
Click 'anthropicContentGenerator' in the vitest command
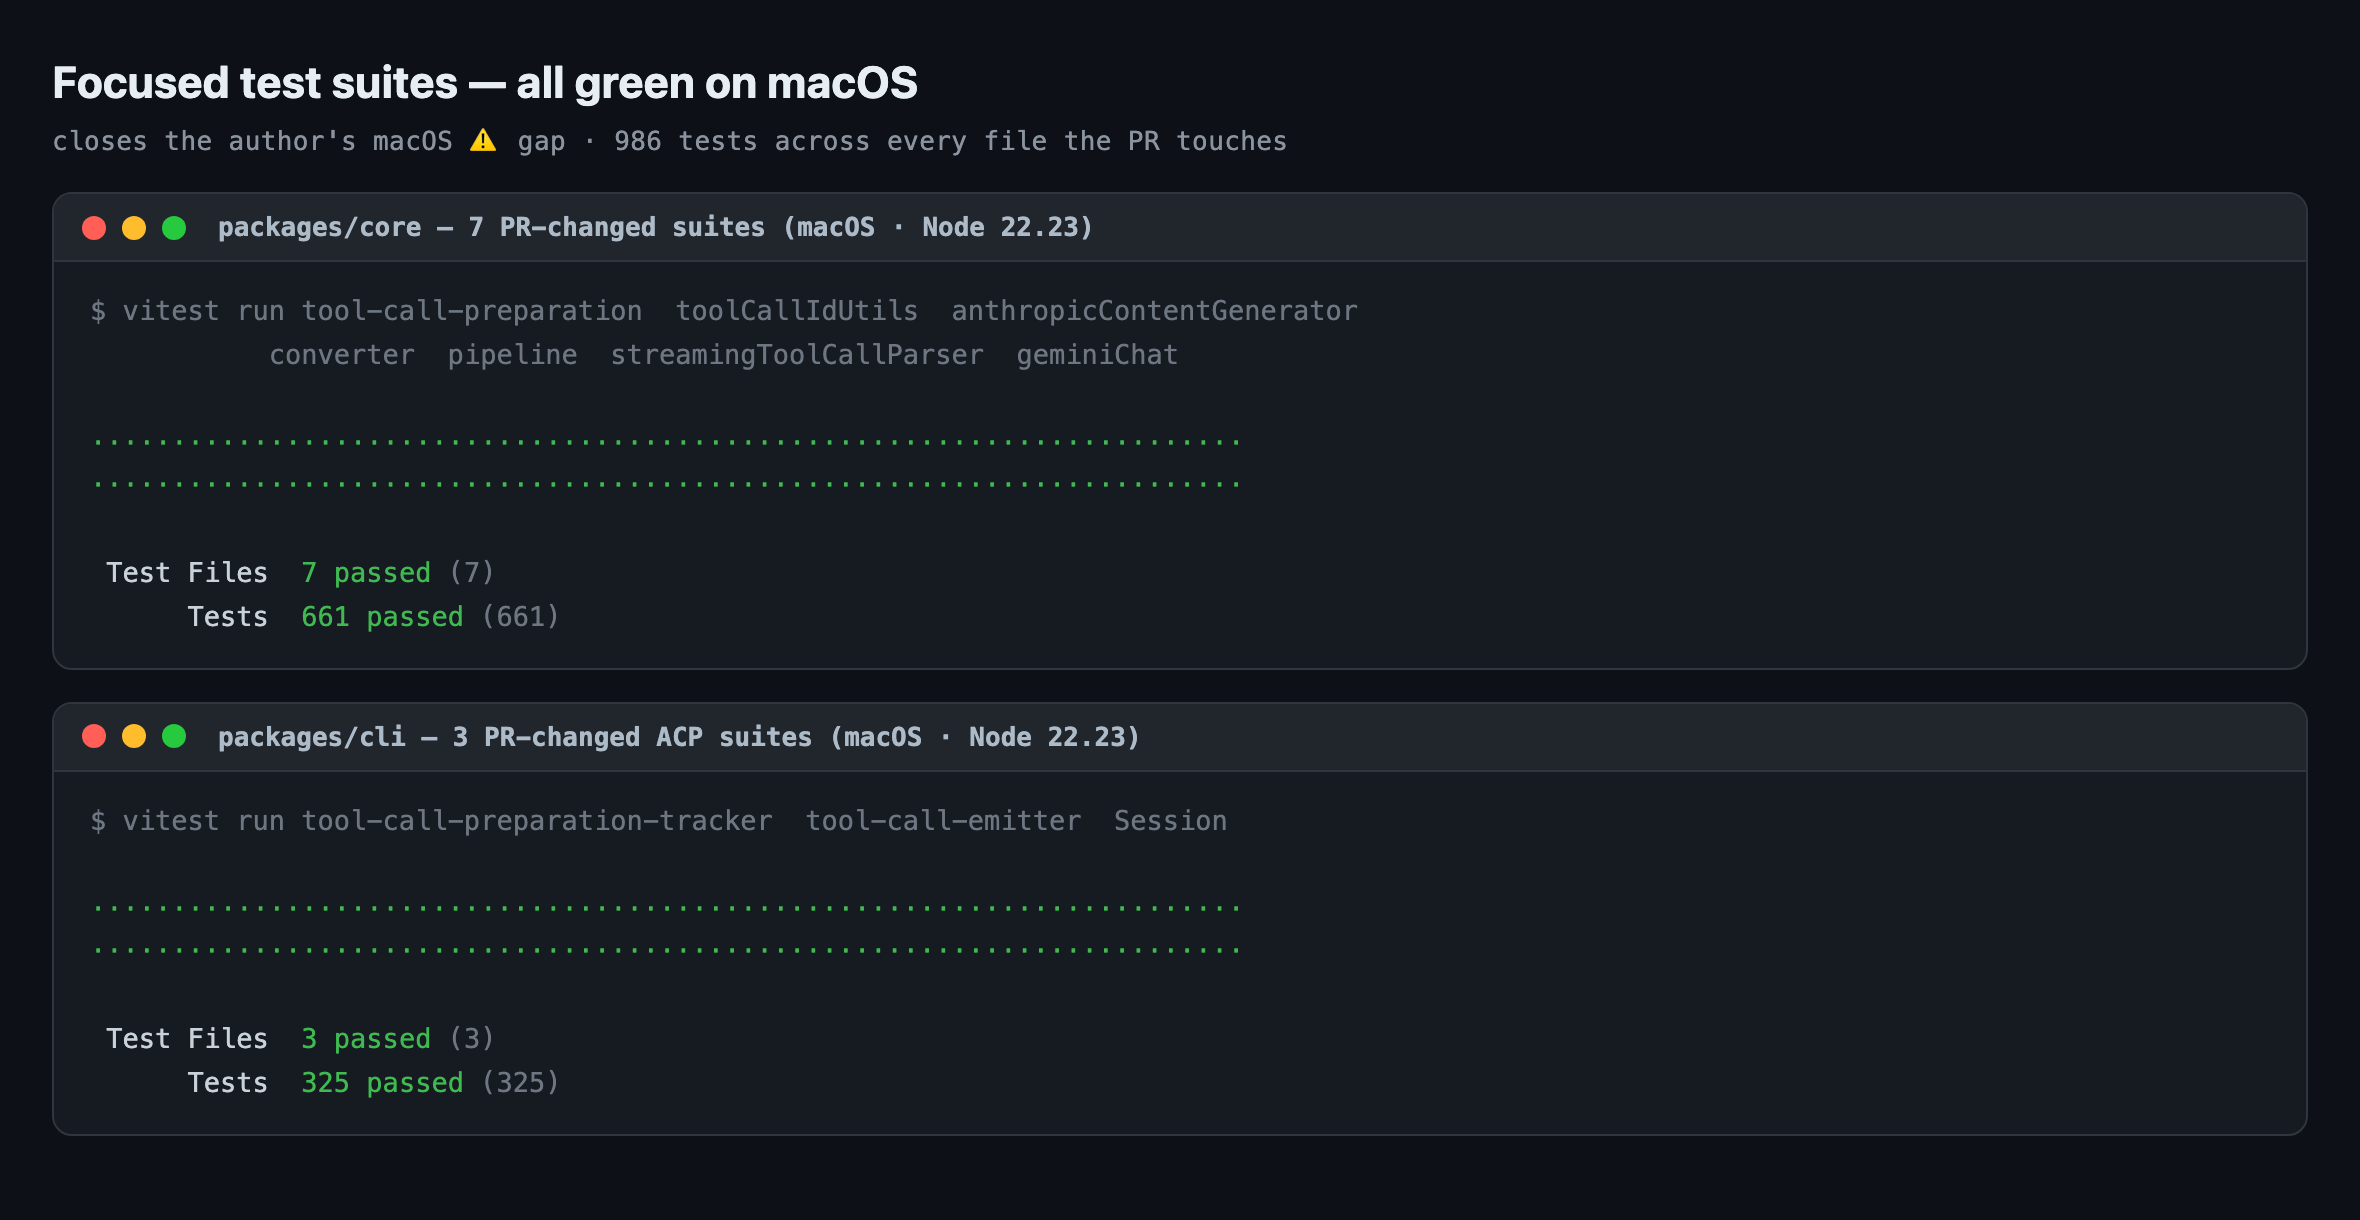click(1154, 311)
